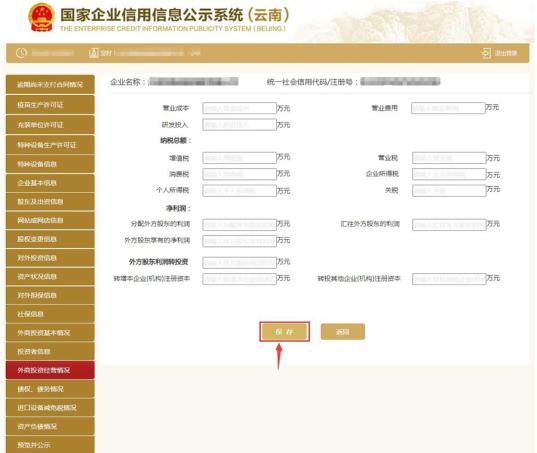
Task: Open 网站或网店信息 in sidebar
Action: click(x=50, y=220)
